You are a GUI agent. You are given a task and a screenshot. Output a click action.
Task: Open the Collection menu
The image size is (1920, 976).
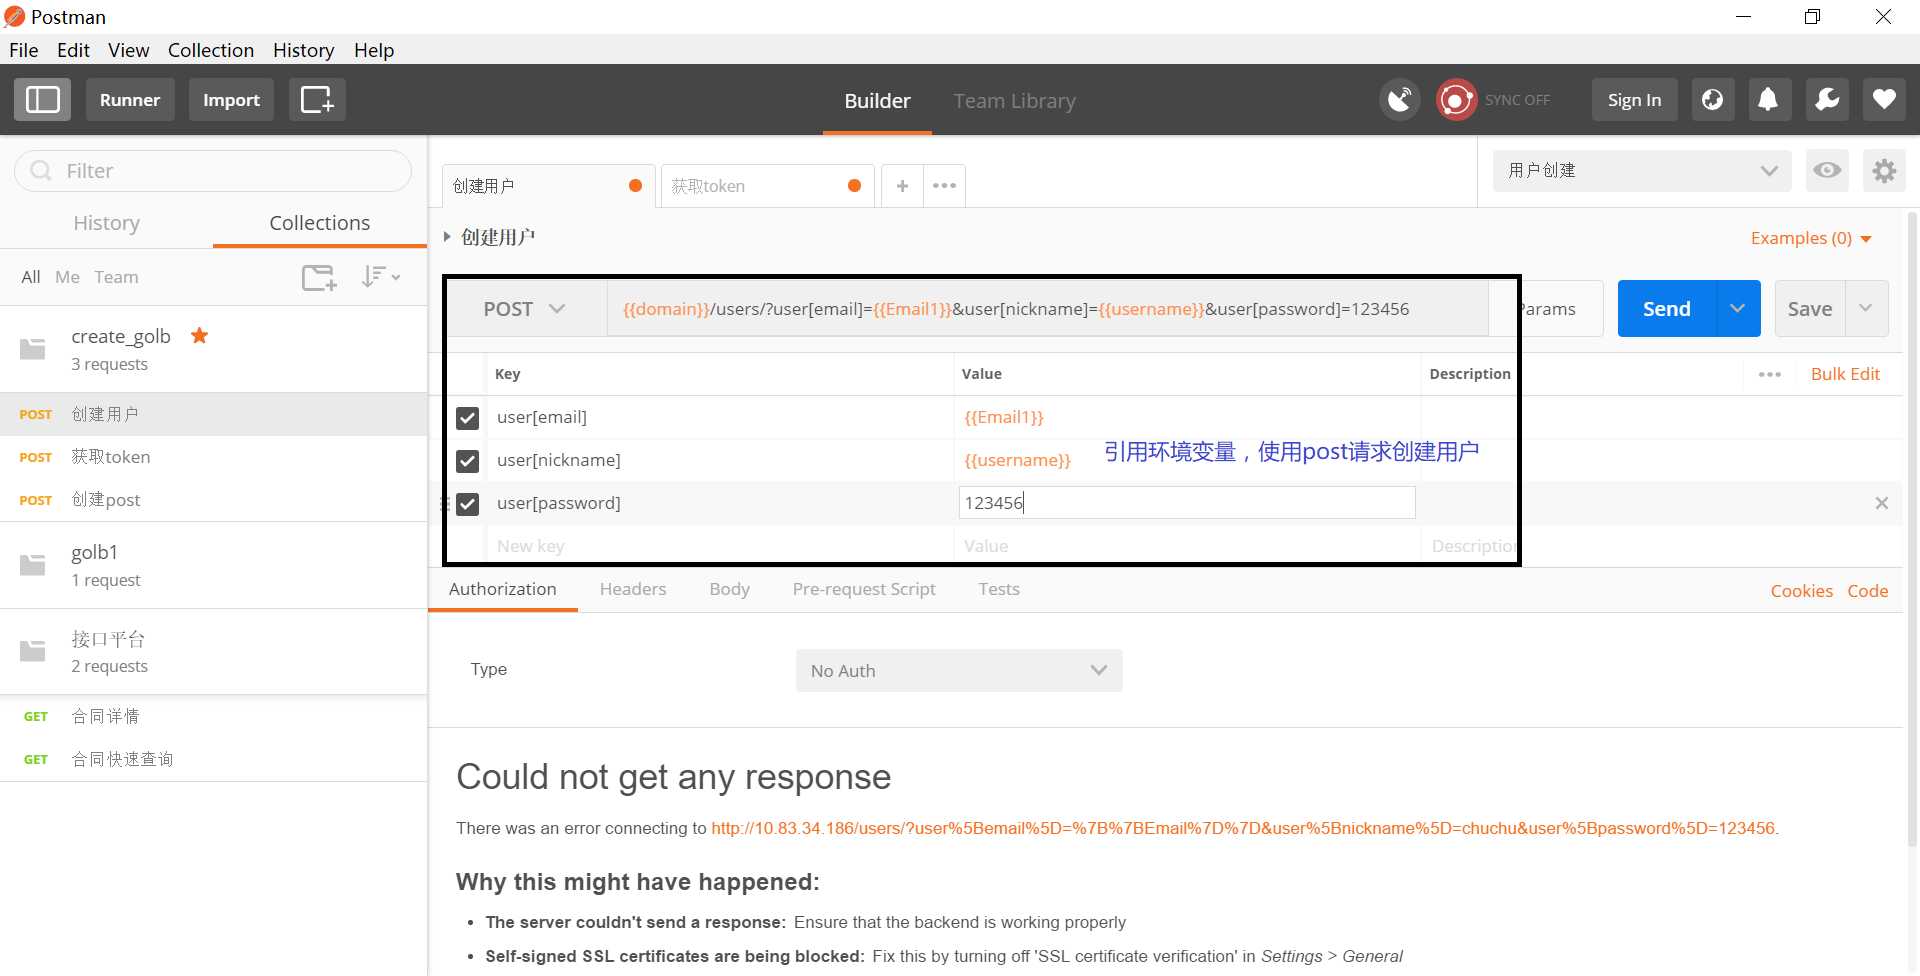click(210, 50)
